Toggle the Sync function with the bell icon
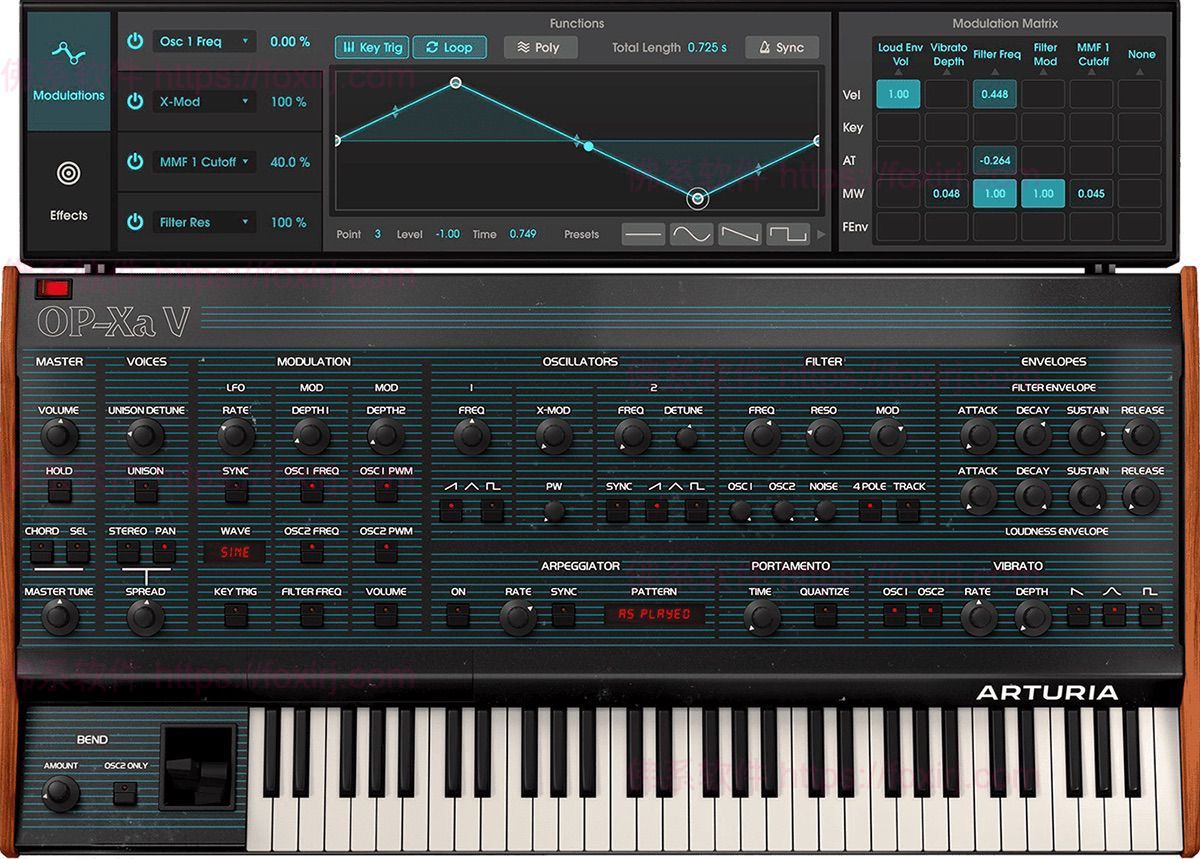Image resolution: width=1200 pixels, height=859 pixels. [x=783, y=46]
